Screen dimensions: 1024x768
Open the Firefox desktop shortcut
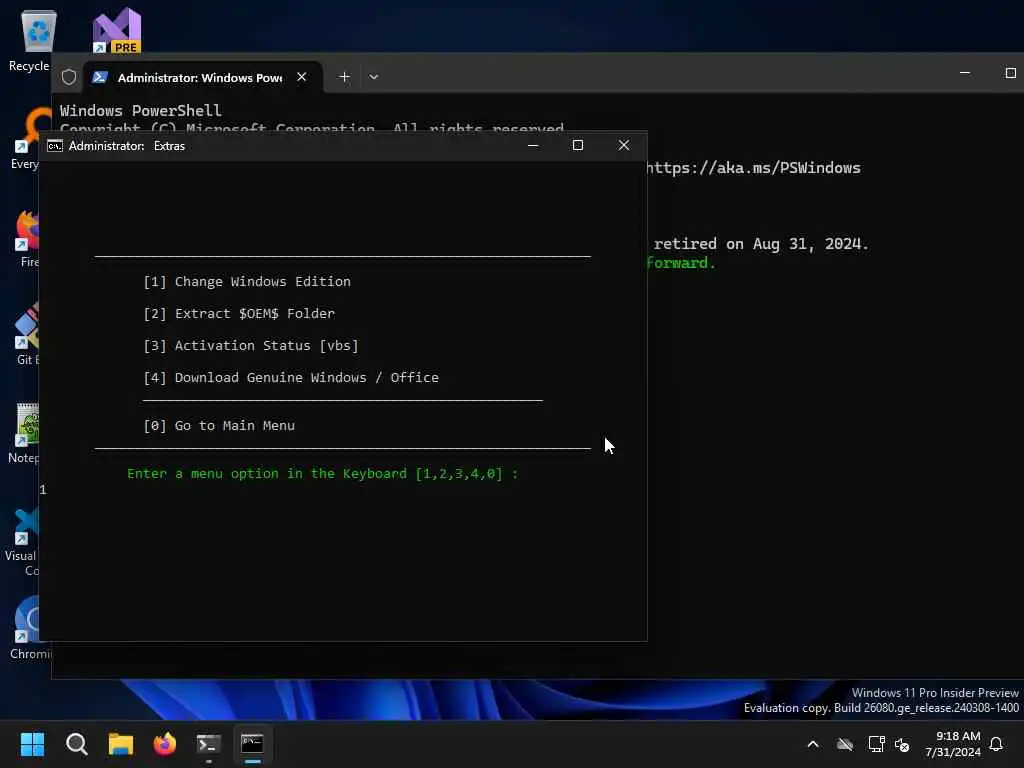(28, 238)
